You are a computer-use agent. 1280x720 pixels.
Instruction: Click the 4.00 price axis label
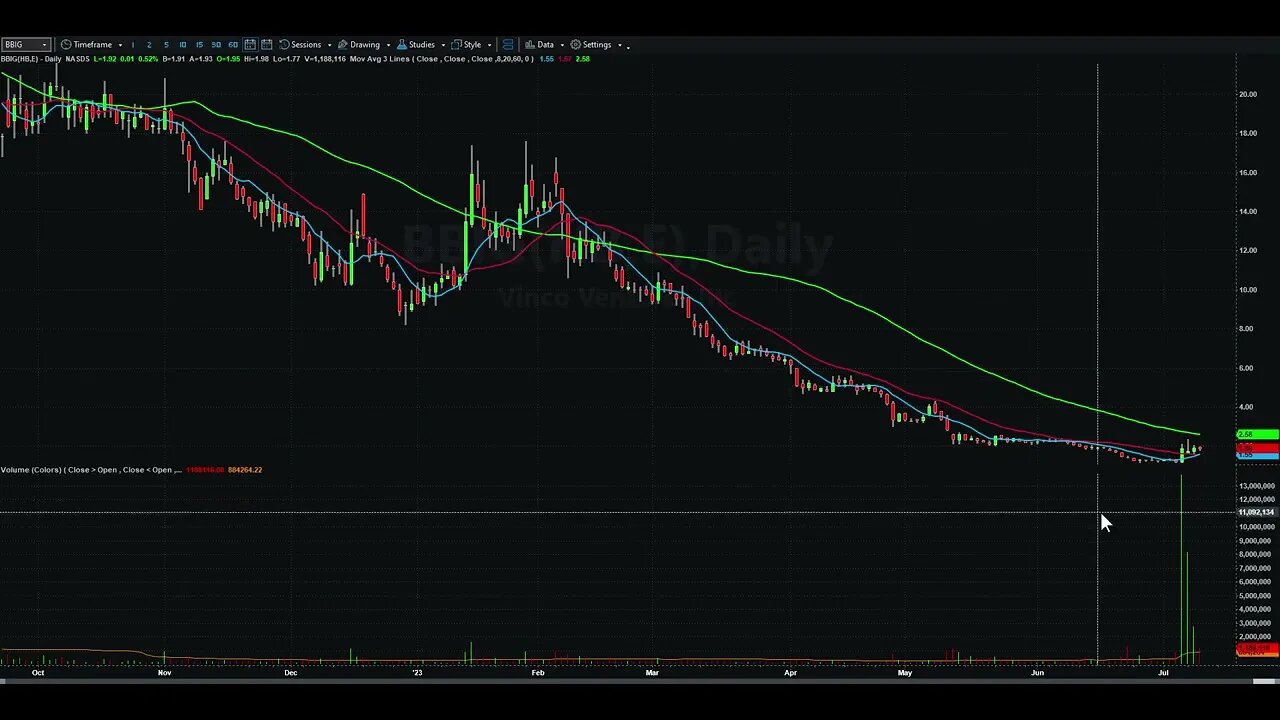1246,407
